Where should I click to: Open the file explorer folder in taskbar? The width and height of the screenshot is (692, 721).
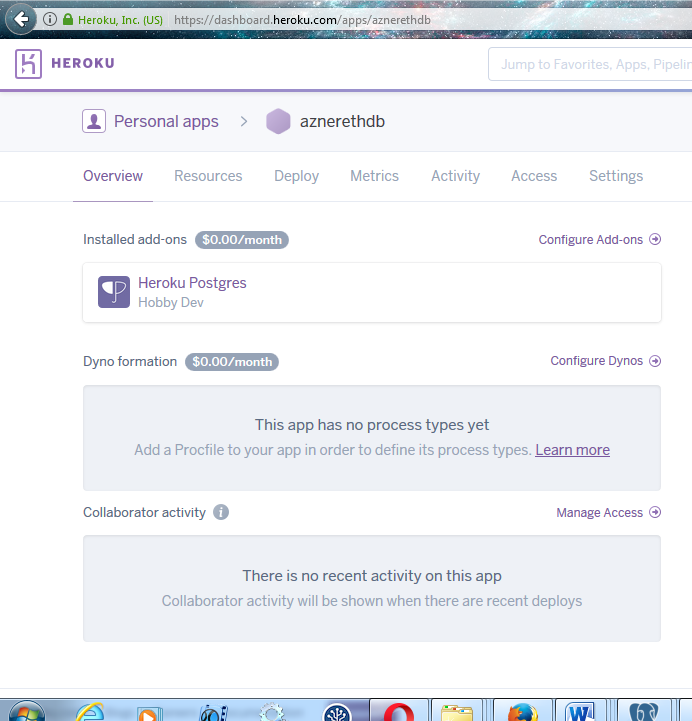pyautogui.click(x=456, y=712)
